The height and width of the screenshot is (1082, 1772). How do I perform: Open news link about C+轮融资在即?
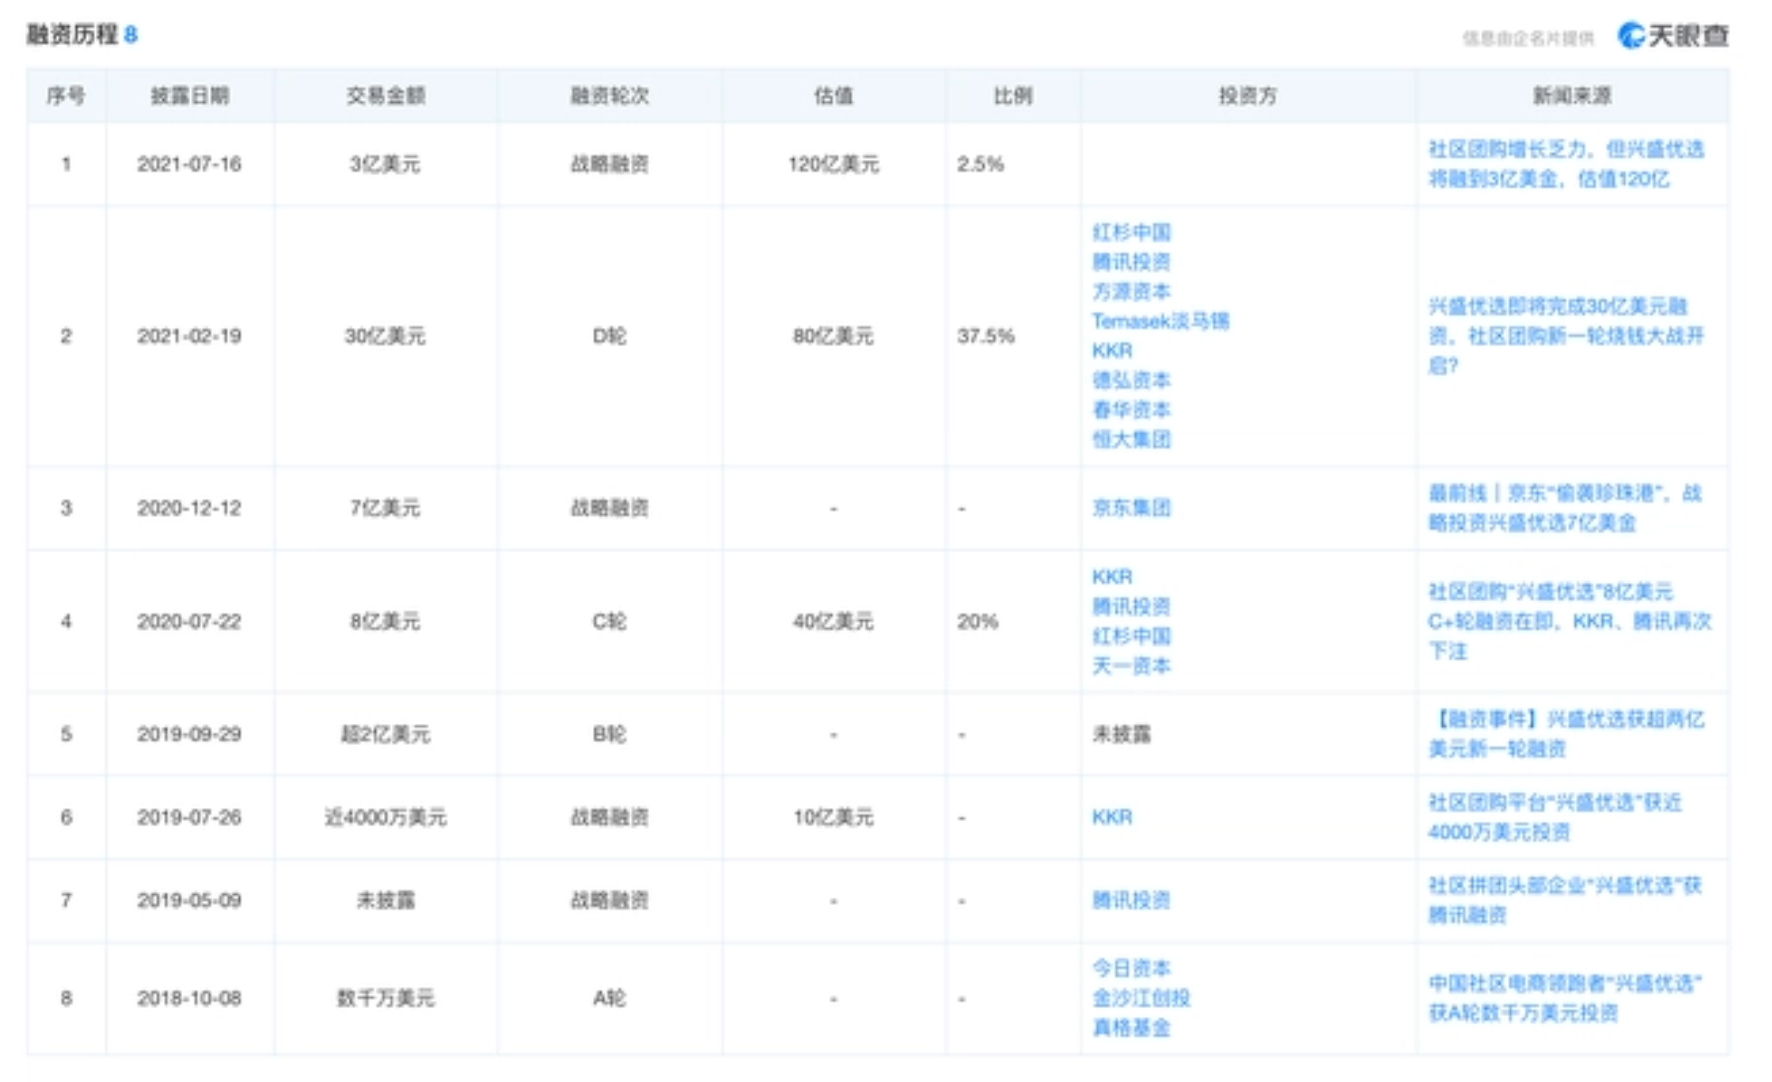click(x=1570, y=621)
